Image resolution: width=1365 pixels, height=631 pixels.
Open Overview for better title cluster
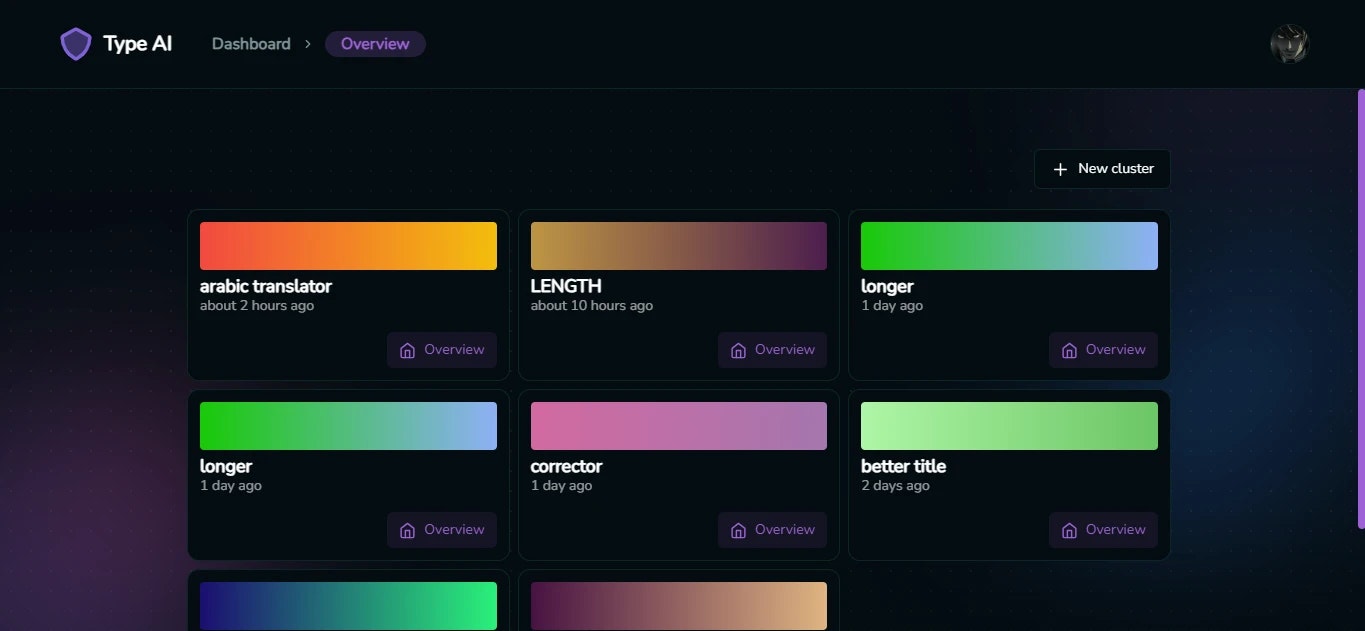pyautogui.click(x=1104, y=530)
